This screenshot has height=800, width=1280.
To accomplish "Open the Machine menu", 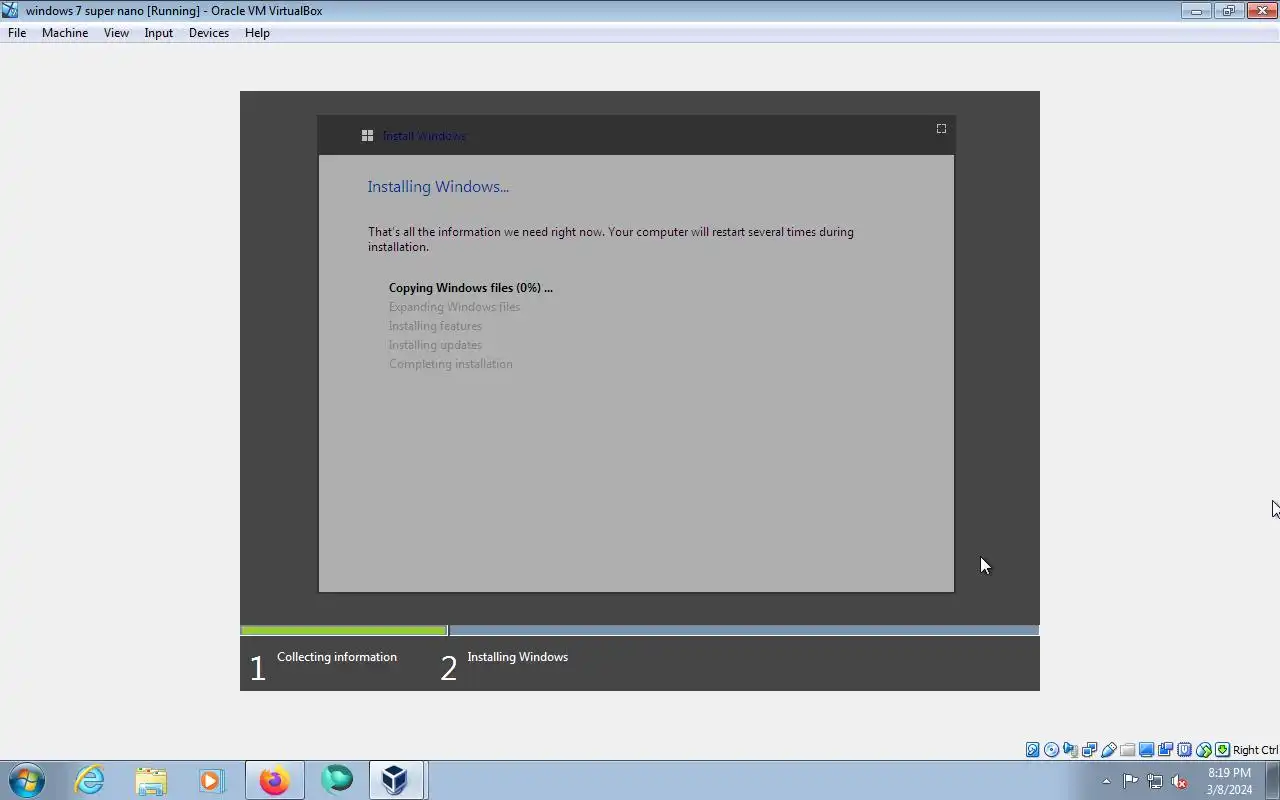I will tap(65, 33).
